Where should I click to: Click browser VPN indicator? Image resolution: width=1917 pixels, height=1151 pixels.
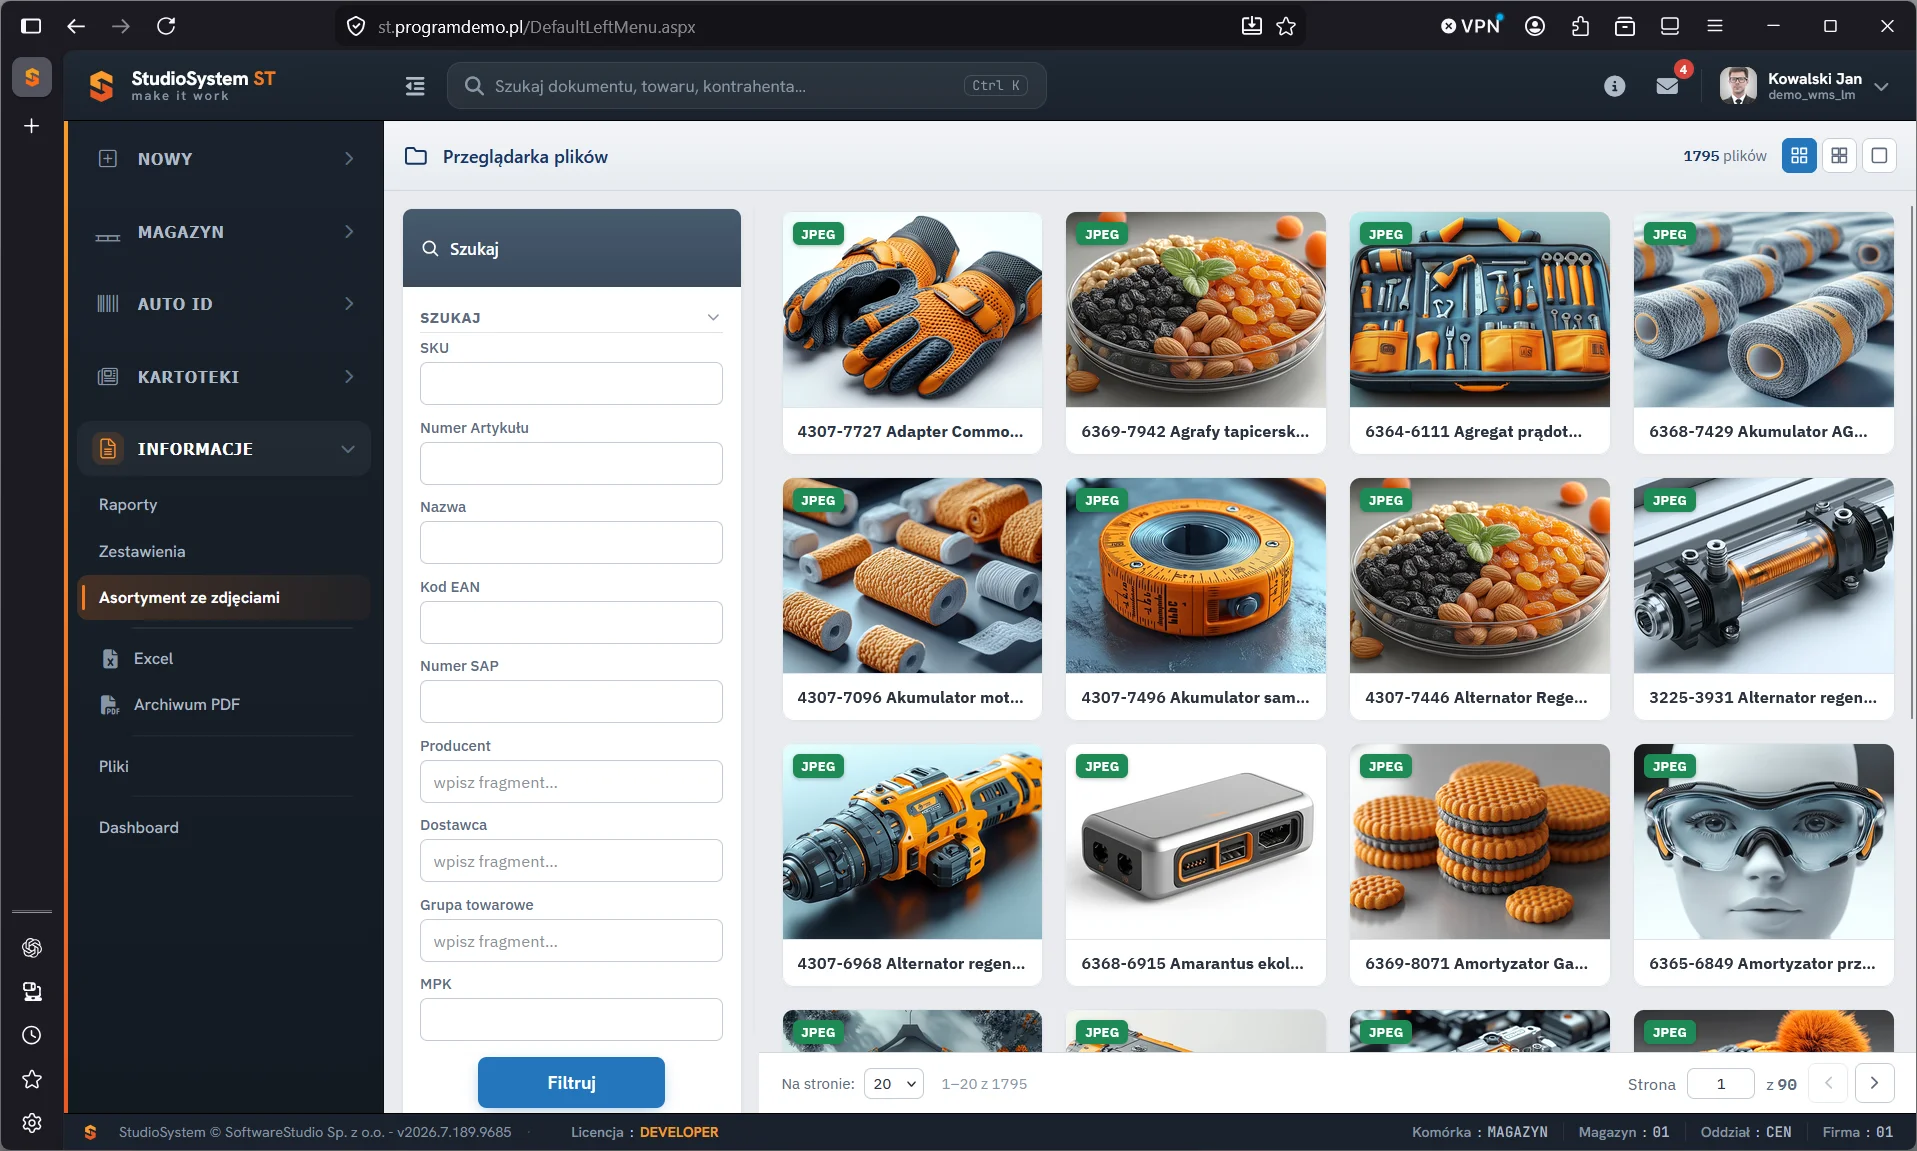click(1471, 26)
